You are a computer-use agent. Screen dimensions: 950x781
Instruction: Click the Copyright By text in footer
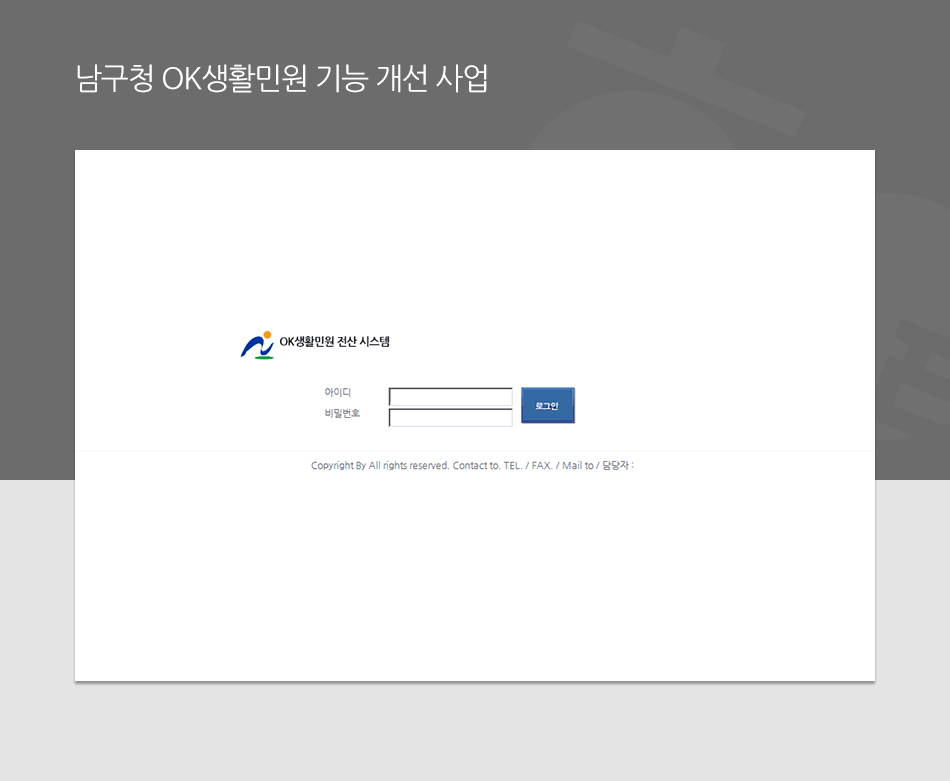pos(338,466)
